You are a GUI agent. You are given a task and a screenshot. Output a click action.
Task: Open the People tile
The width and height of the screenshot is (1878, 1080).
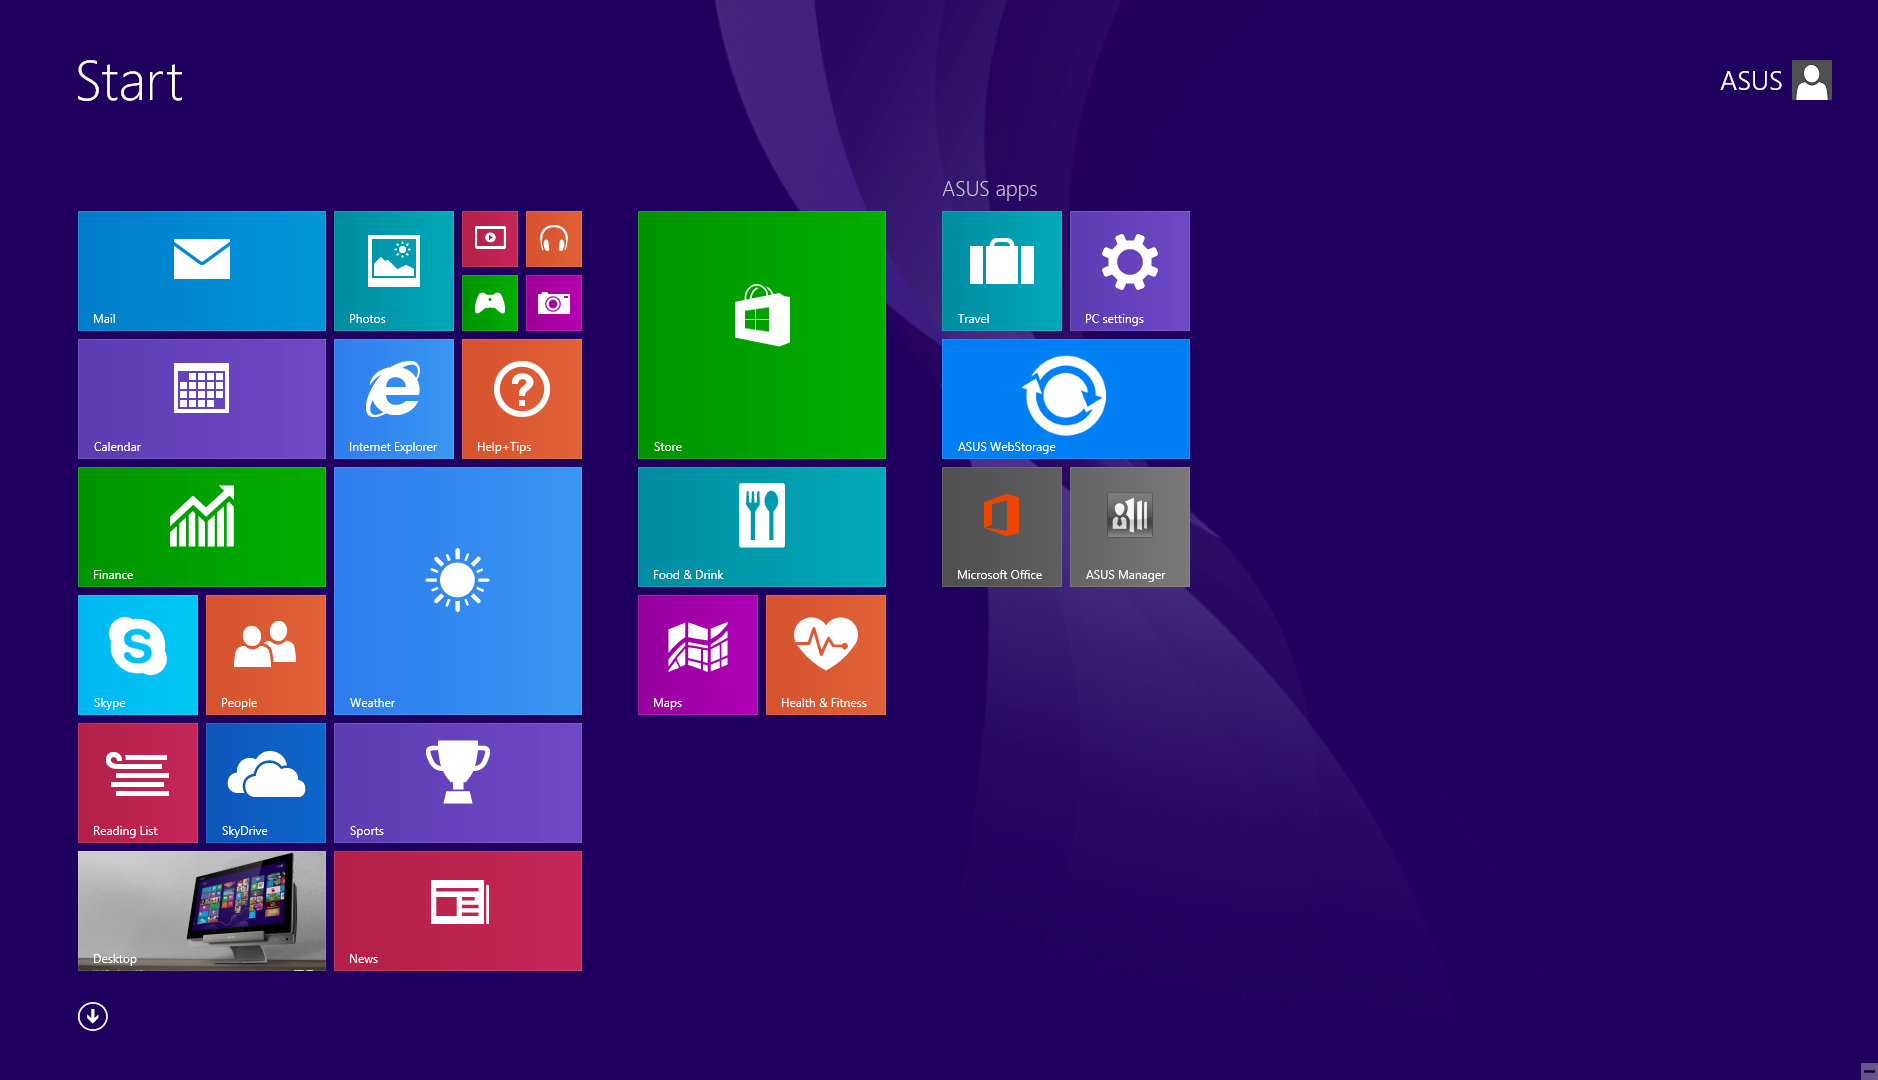tap(266, 655)
